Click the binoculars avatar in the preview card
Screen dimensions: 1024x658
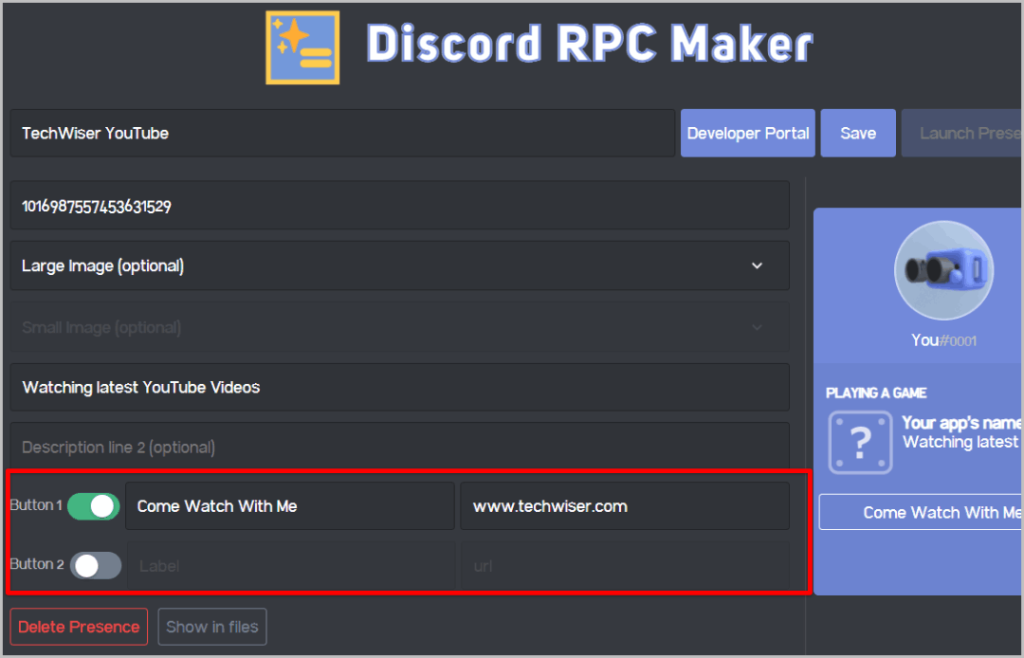tap(944, 270)
